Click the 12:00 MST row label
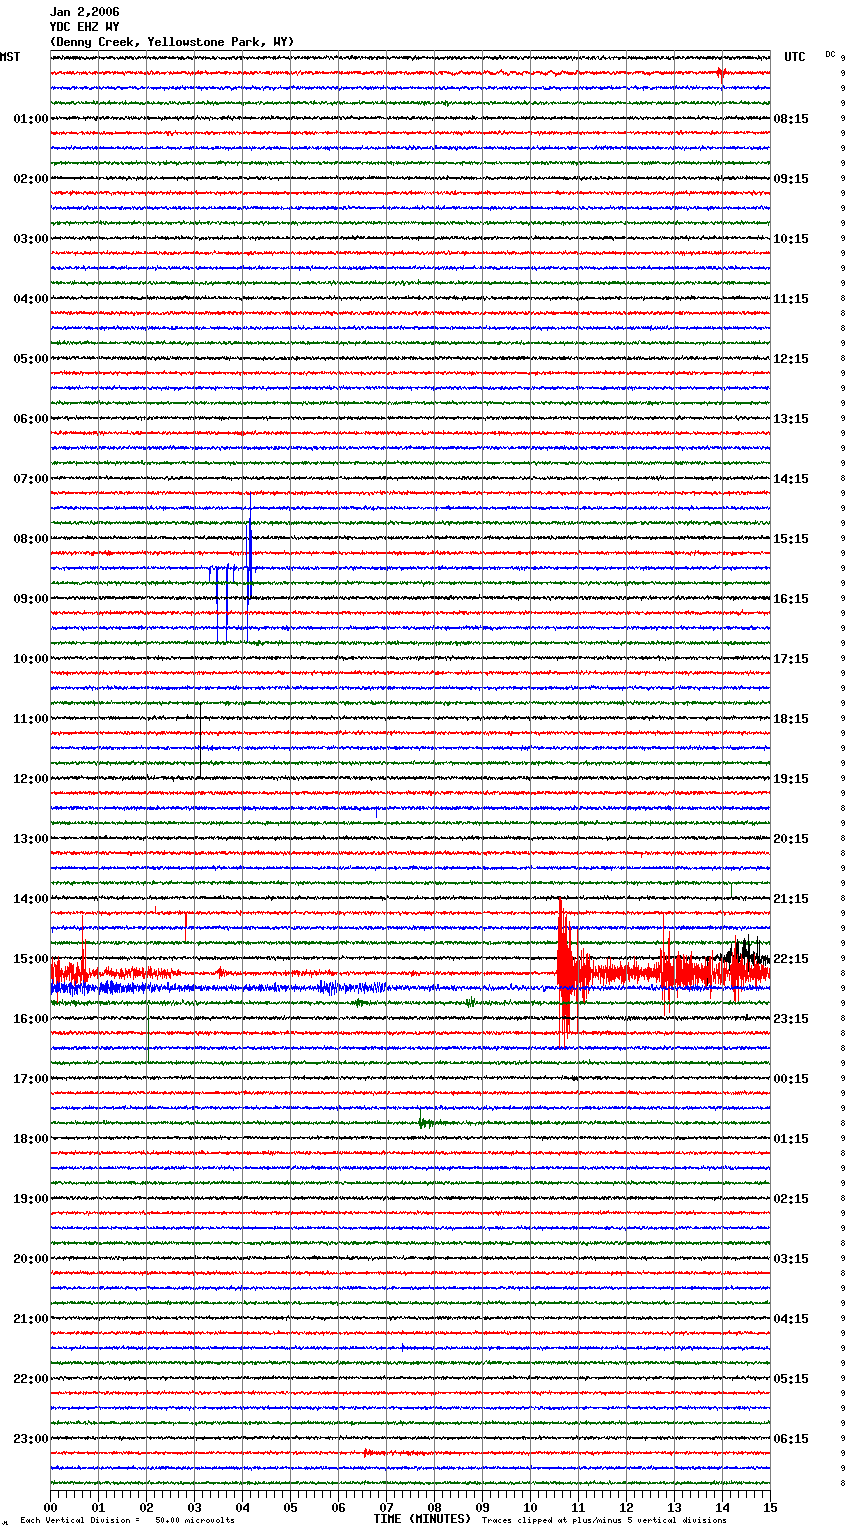The image size is (850, 1534). tap(30, 779)
